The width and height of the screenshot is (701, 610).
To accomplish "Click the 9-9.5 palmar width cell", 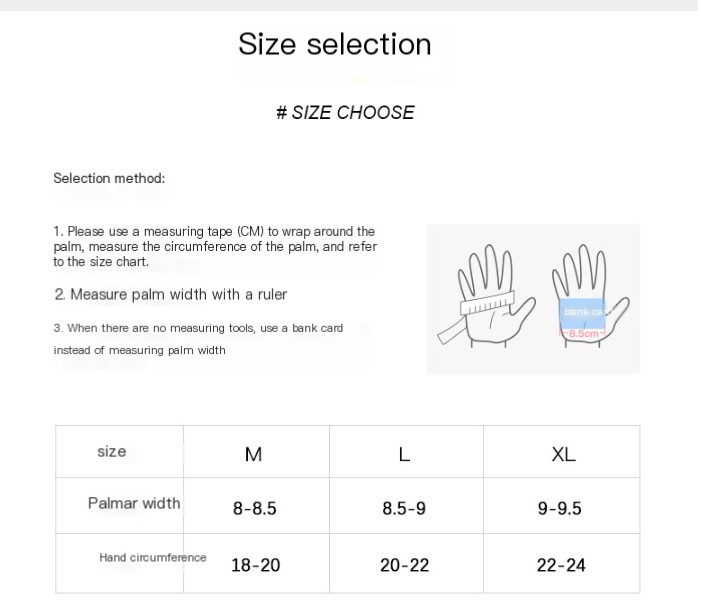I will [559, 508].
